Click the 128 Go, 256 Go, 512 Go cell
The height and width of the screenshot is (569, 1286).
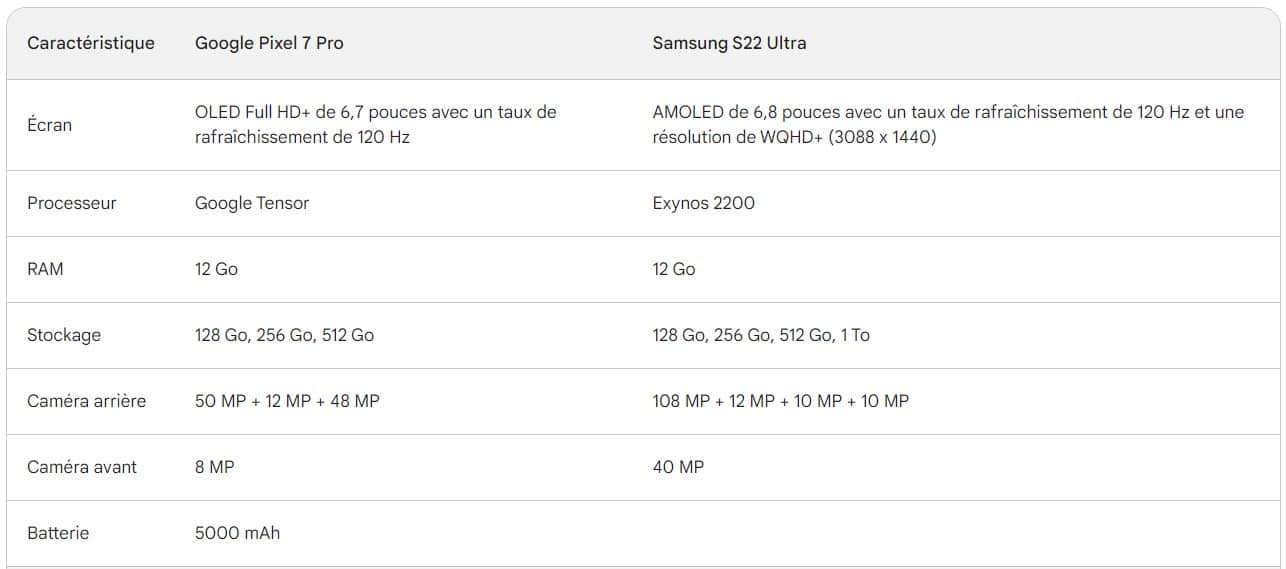point(284,335)
